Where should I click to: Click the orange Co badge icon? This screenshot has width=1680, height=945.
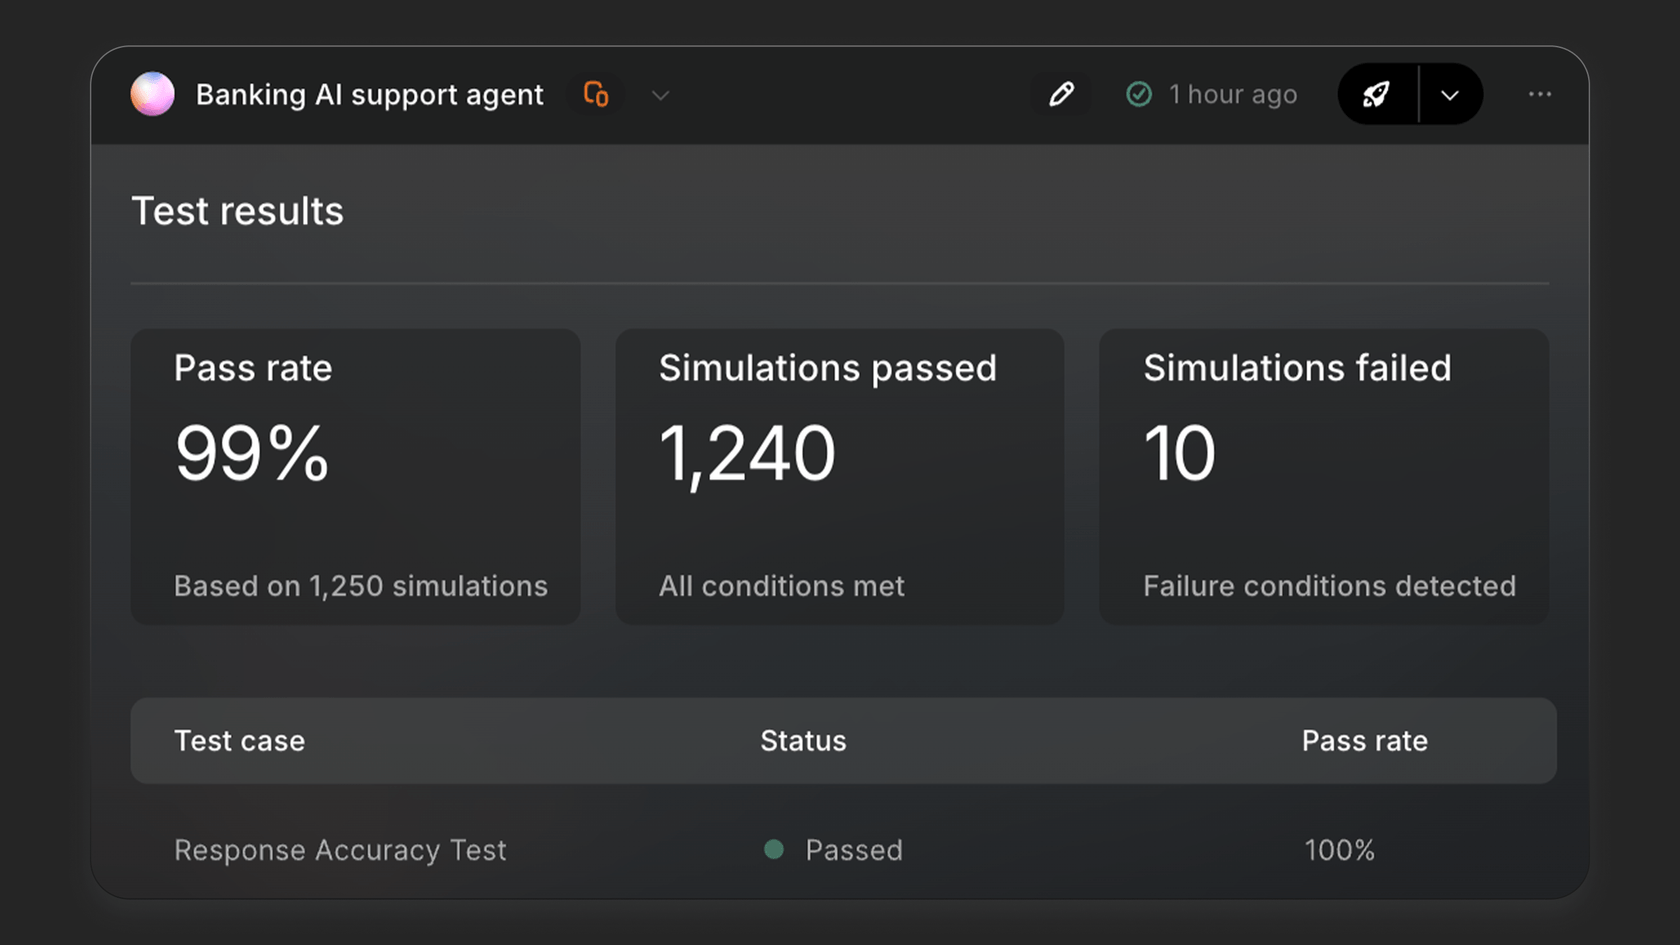point(596,94)
